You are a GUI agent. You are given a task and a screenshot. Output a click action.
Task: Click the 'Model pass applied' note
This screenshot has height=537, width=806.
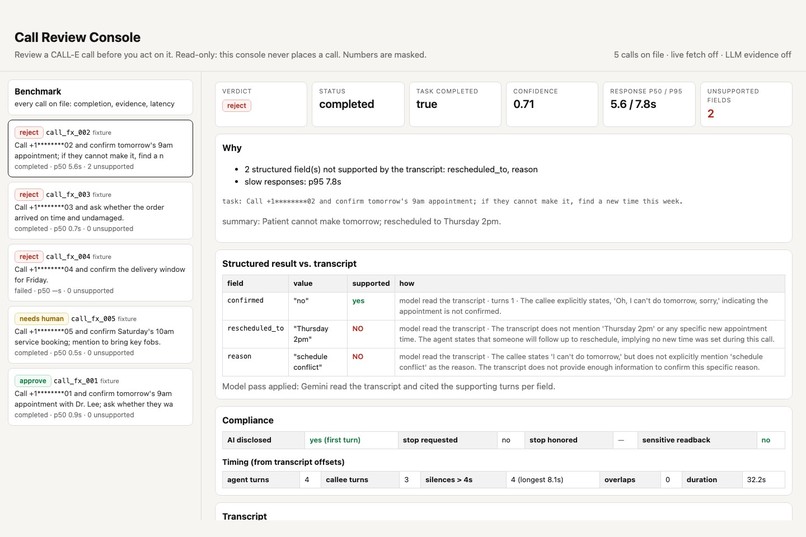point(389,386)
